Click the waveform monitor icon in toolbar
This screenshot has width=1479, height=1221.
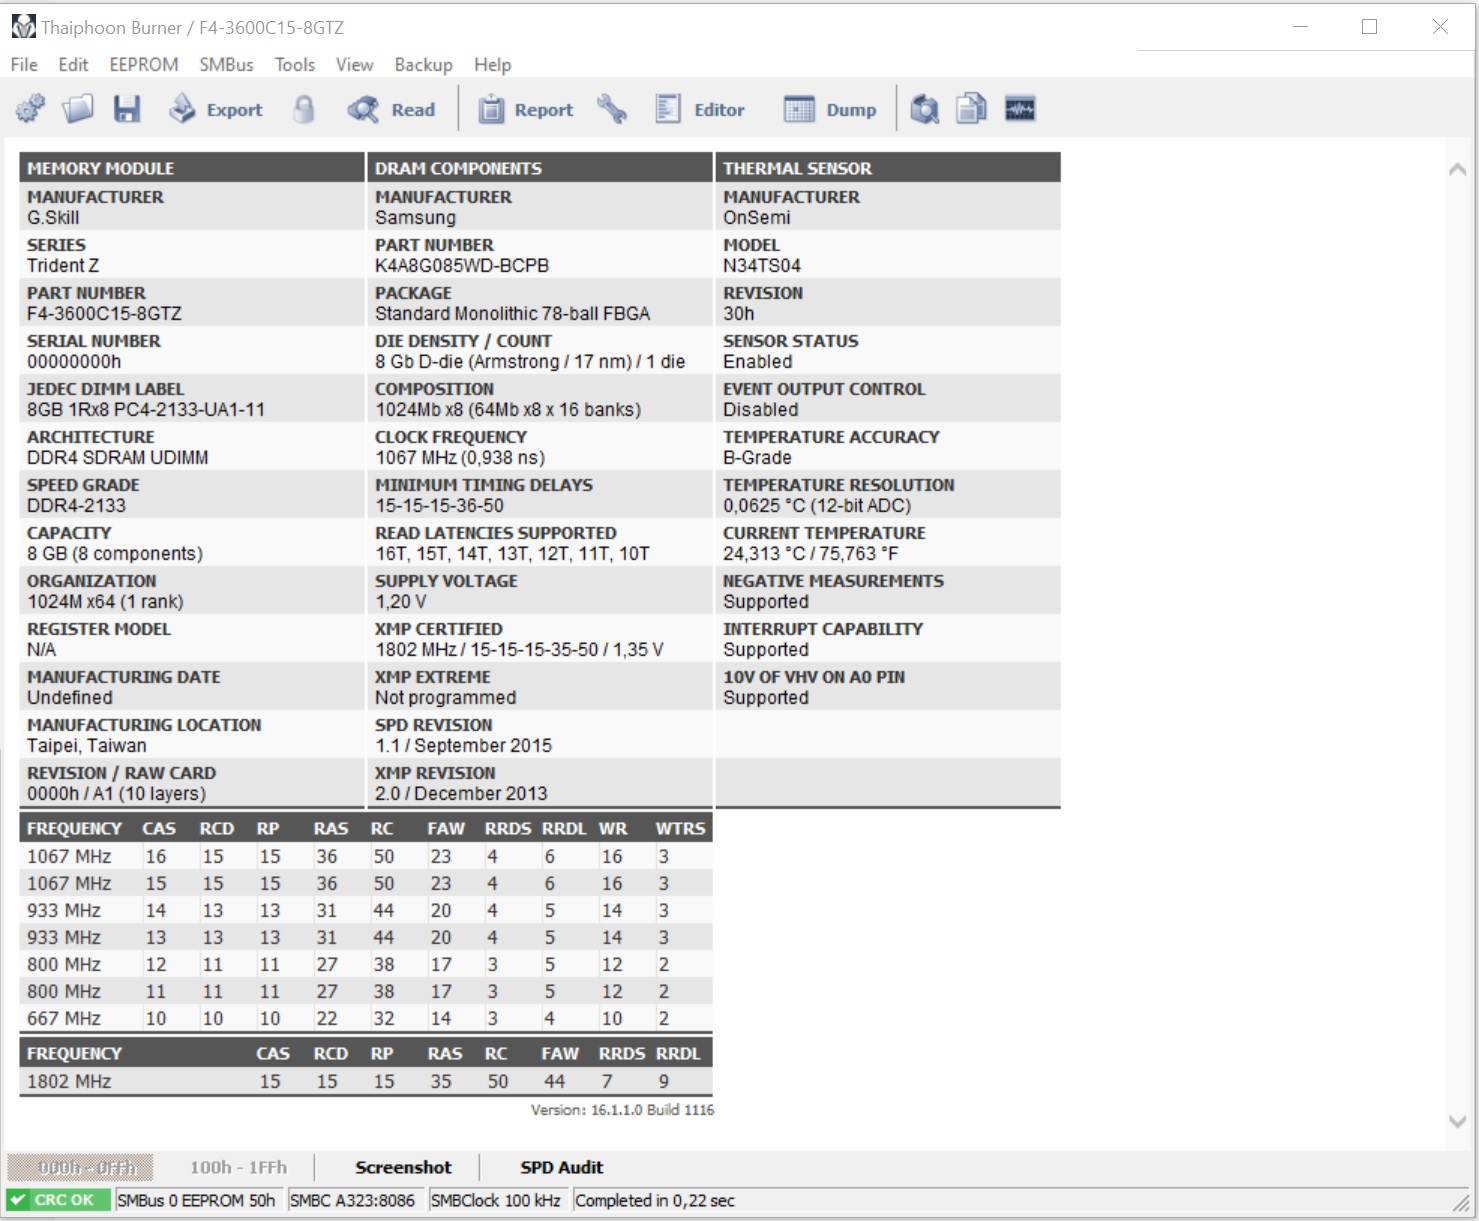click(1020, 108)
